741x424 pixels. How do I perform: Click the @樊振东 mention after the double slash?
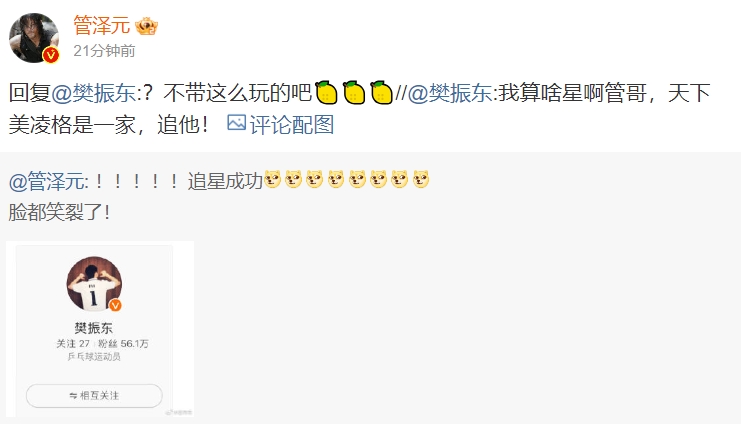(x=450, y=93)
